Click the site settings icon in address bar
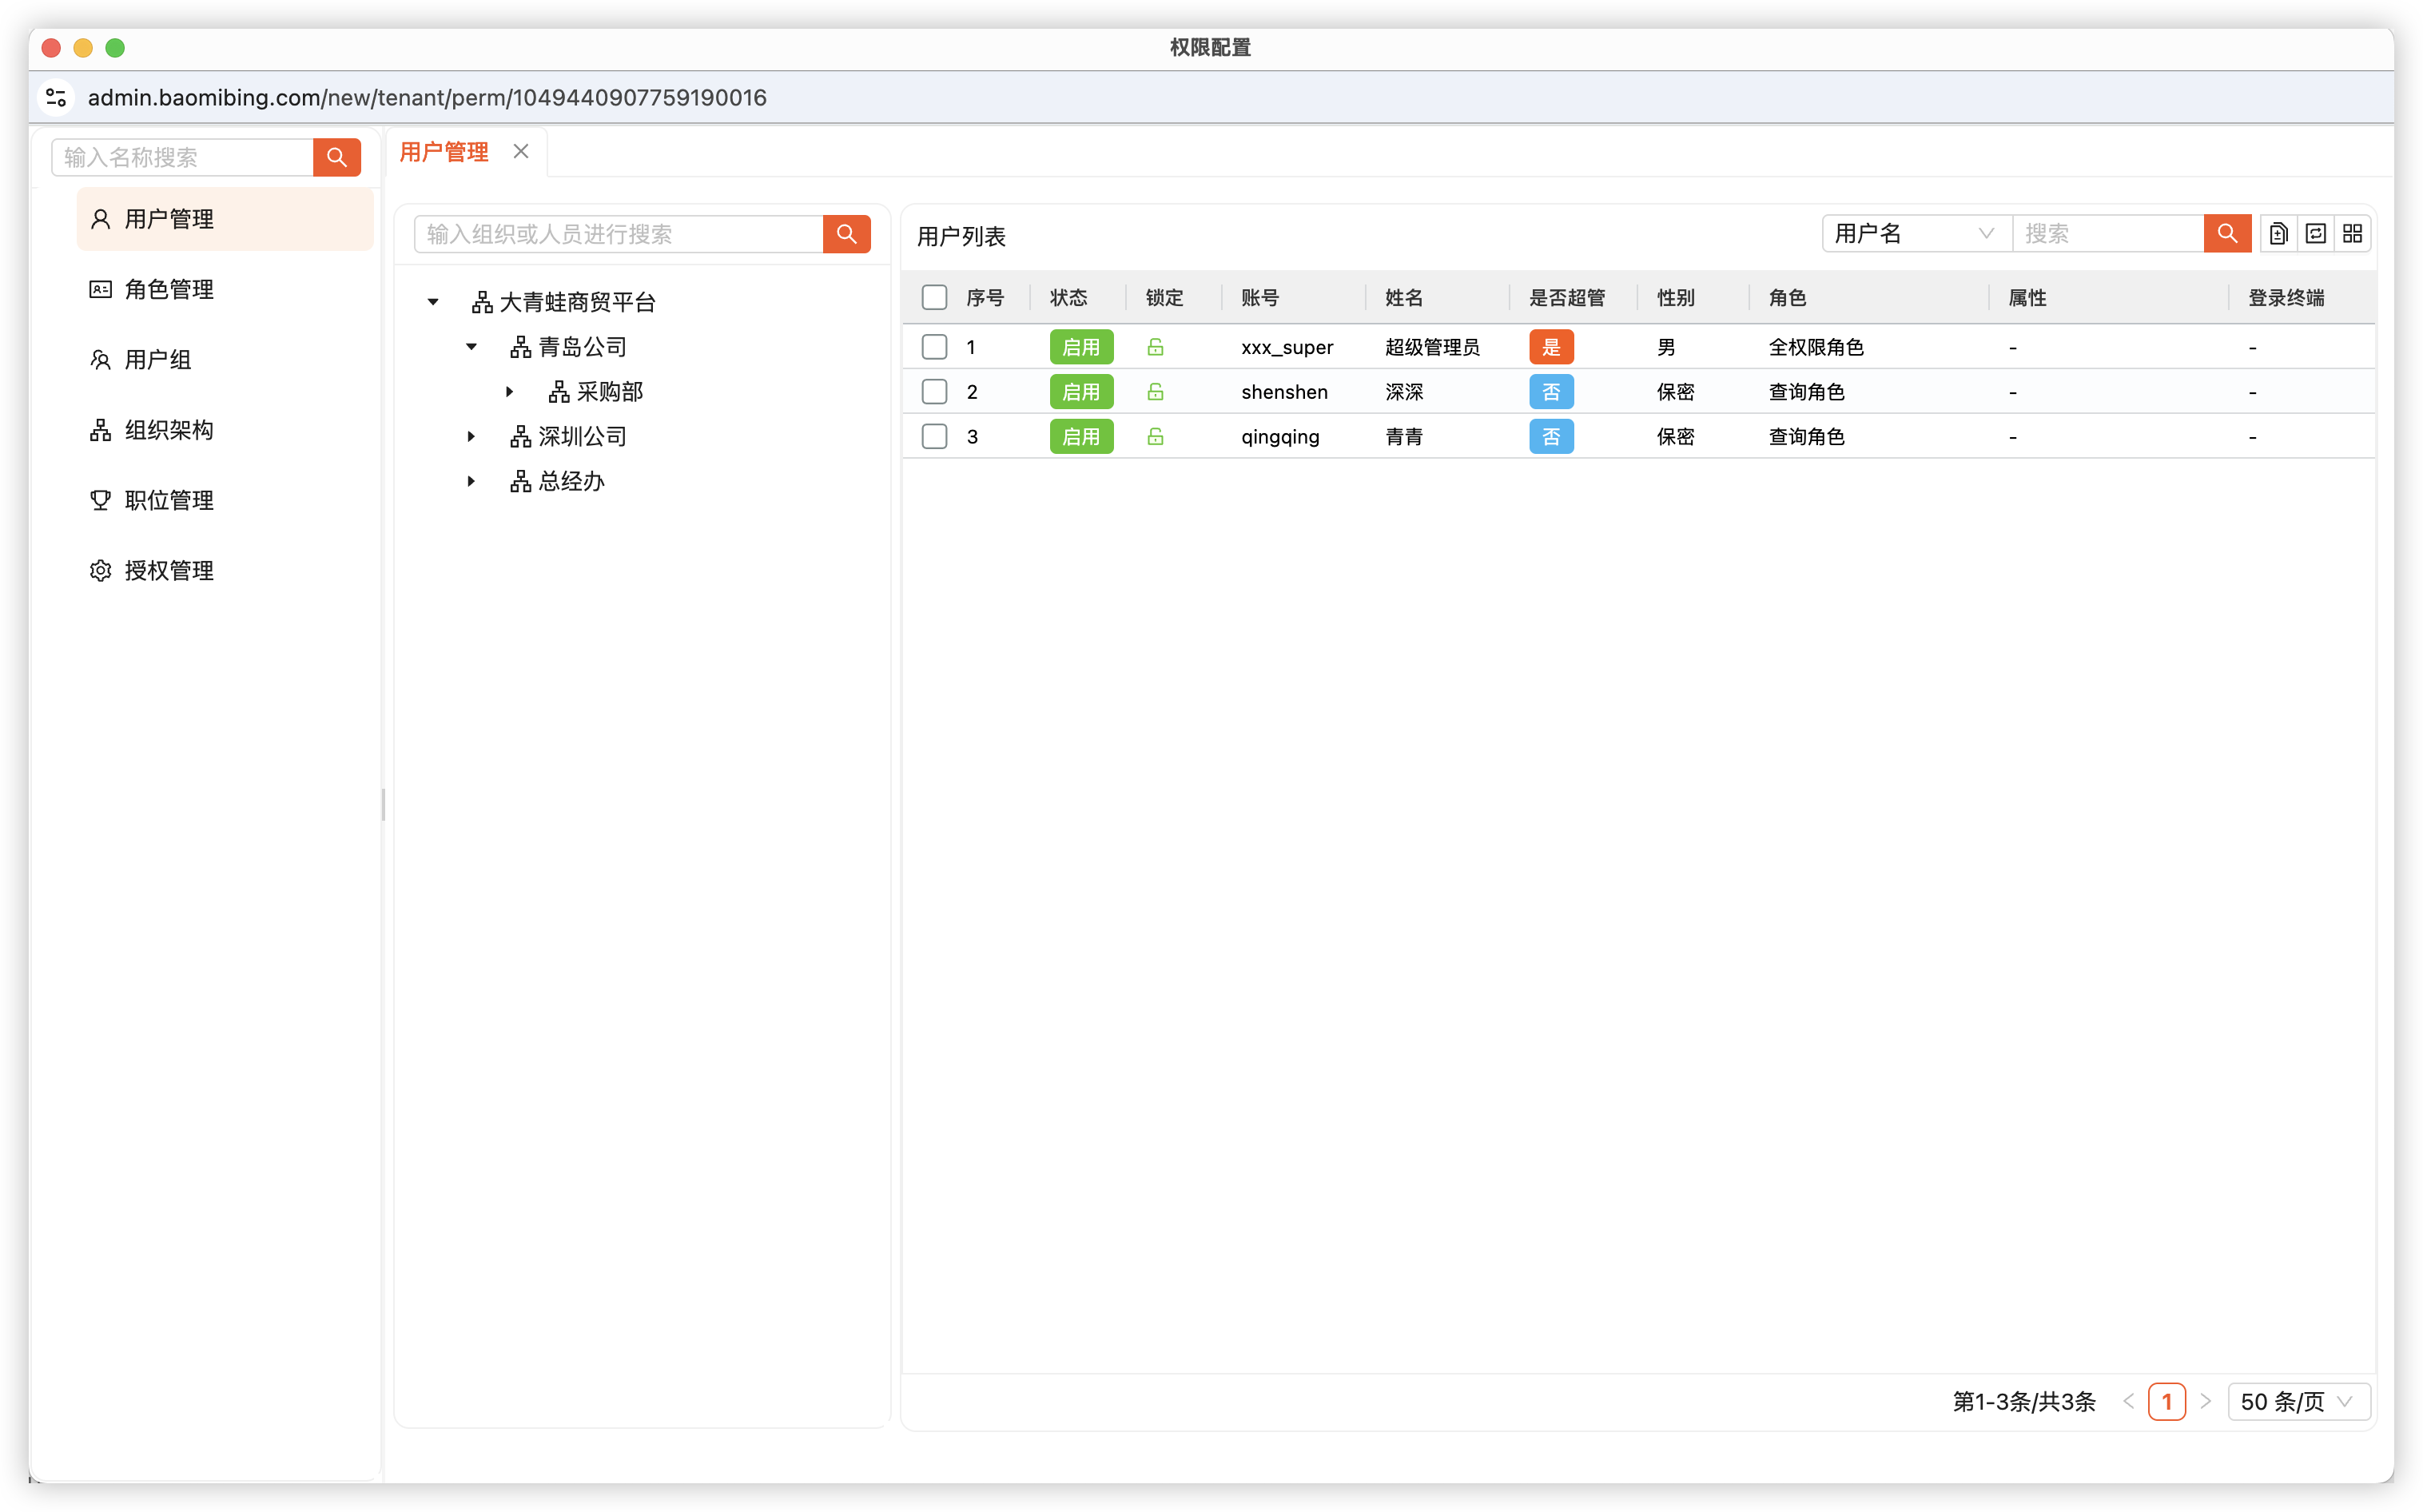 (x=56, y=97)
